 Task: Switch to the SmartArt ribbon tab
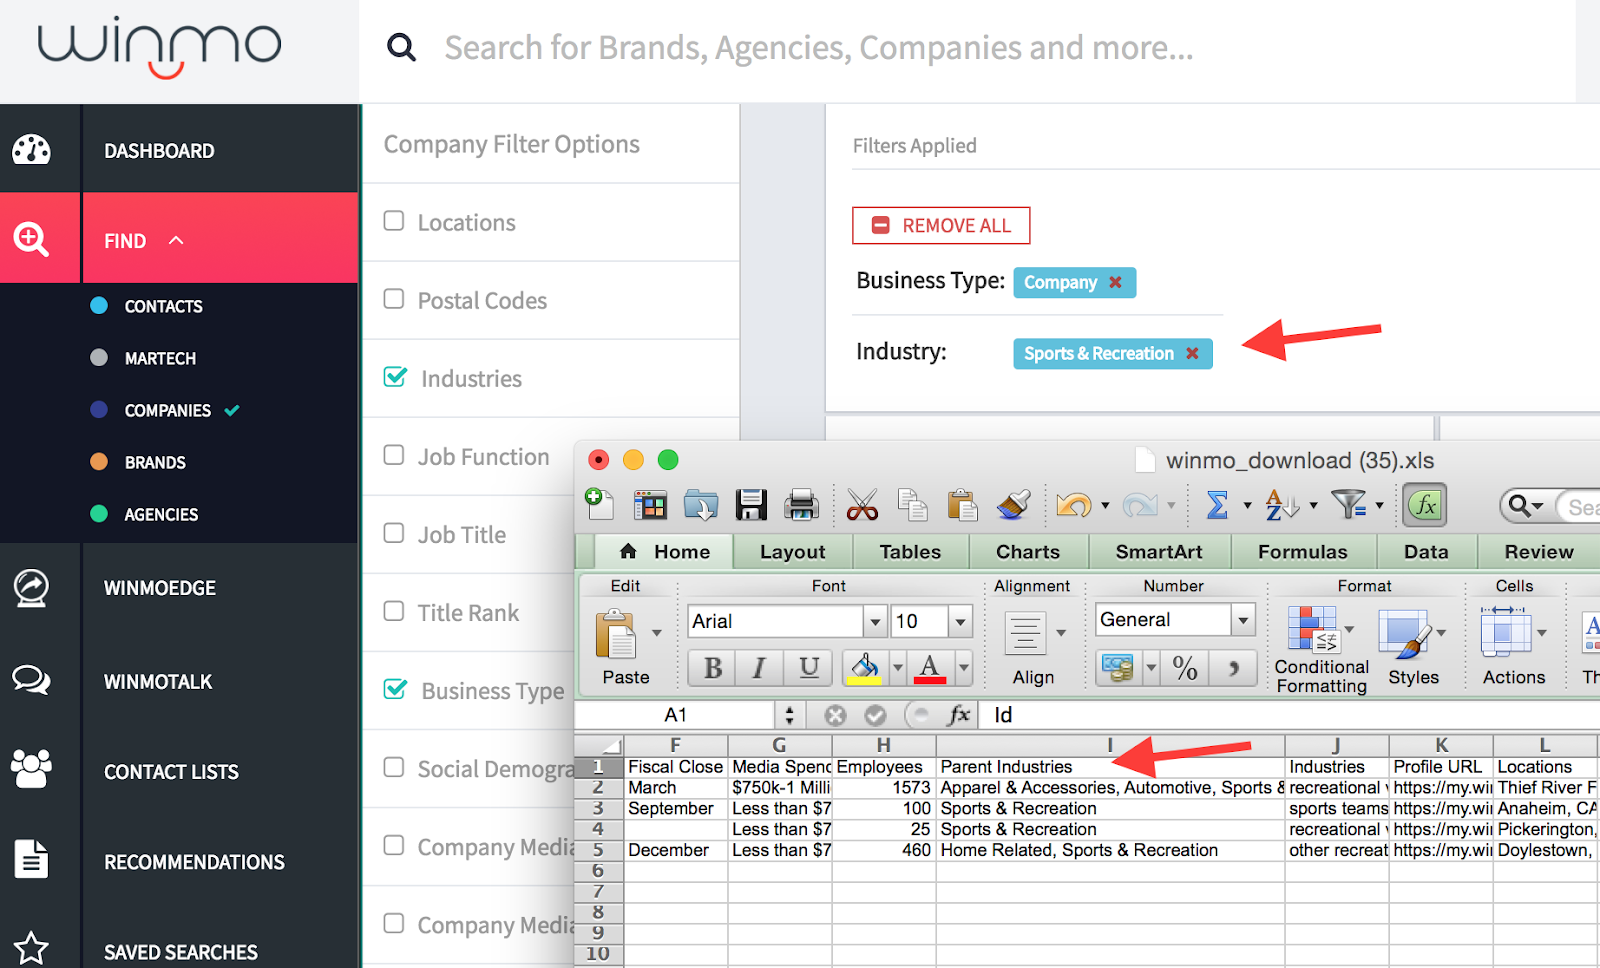point(1159,552)
